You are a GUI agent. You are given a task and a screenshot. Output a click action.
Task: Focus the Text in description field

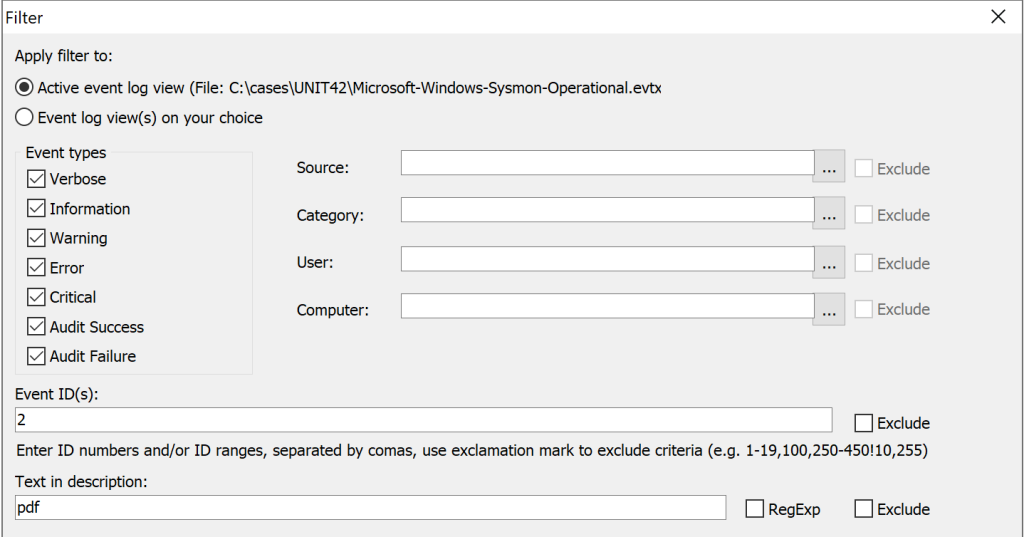370,508
